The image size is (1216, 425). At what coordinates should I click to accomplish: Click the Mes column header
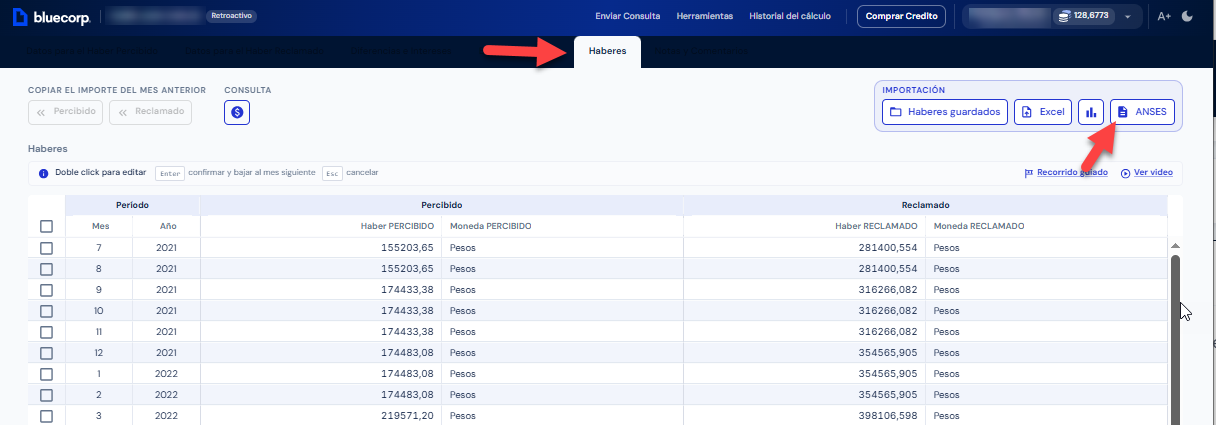click(x=99, y=226)
